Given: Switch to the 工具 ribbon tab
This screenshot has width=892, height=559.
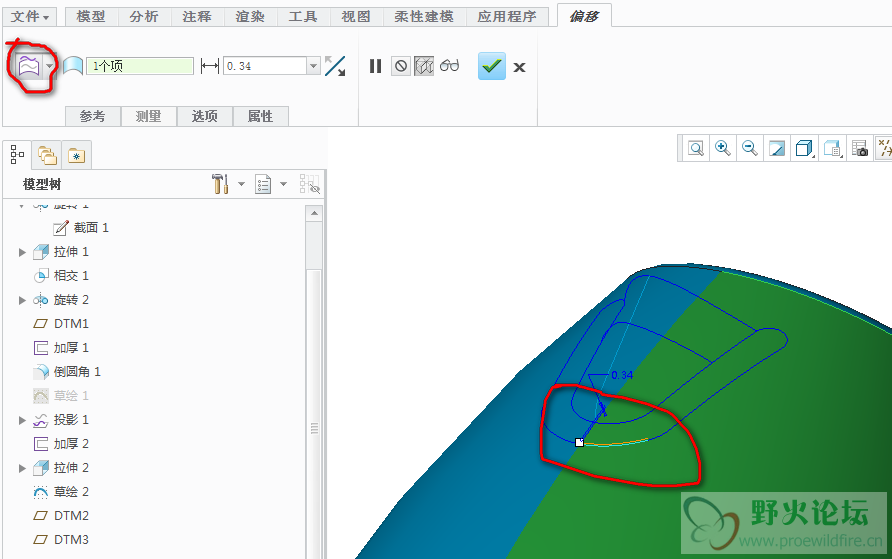Looking at the screenshot, I should pyautogui.click(x=303, y=16).
